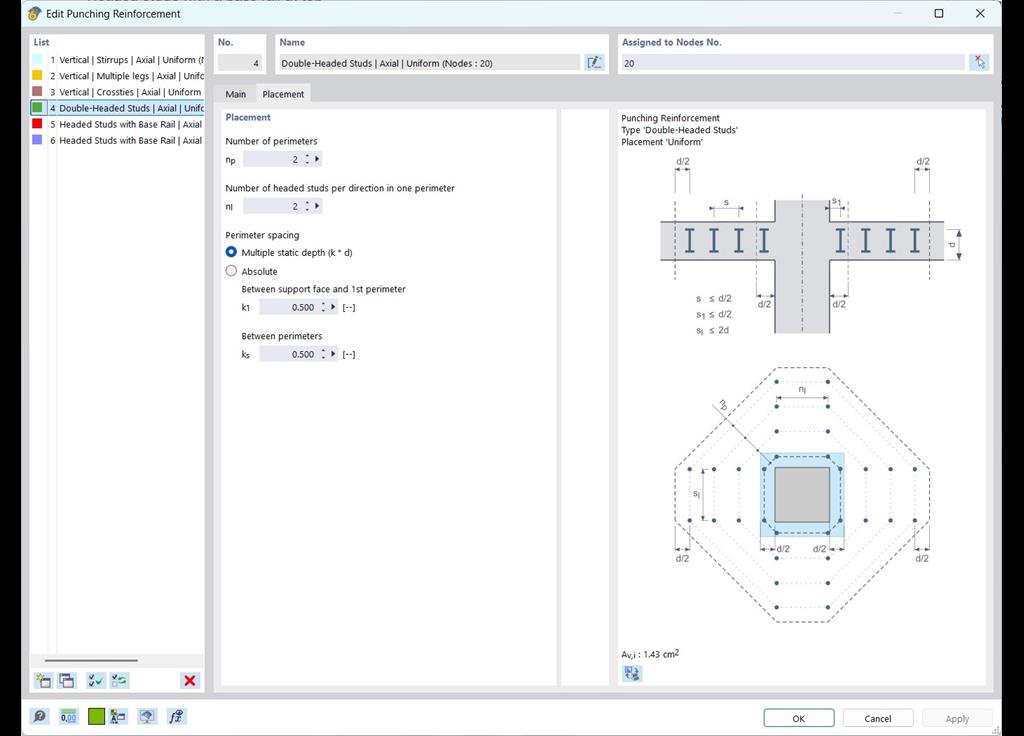This screenshot has width=1024, height=736.
Task: Copy the selected punching reinforcement
Action: pyautogui.click(x=66, y=680)
